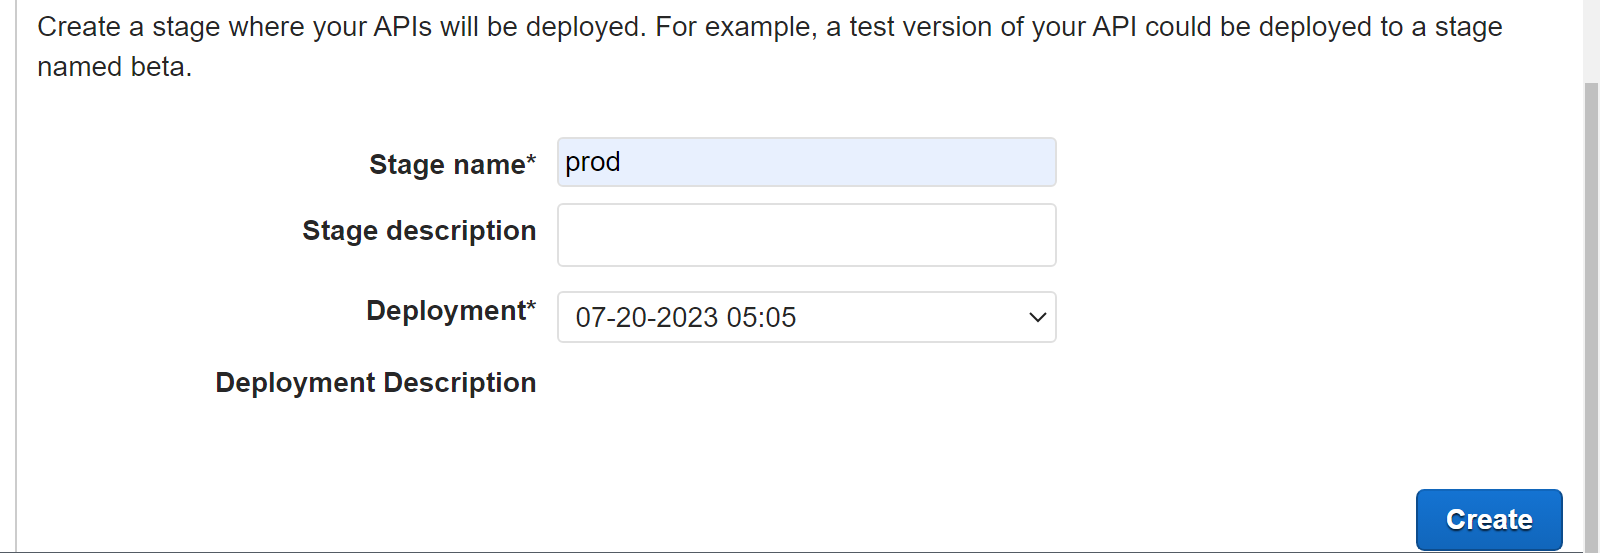Click the Deployment dropdown chevron arrow

(1037, 317)
